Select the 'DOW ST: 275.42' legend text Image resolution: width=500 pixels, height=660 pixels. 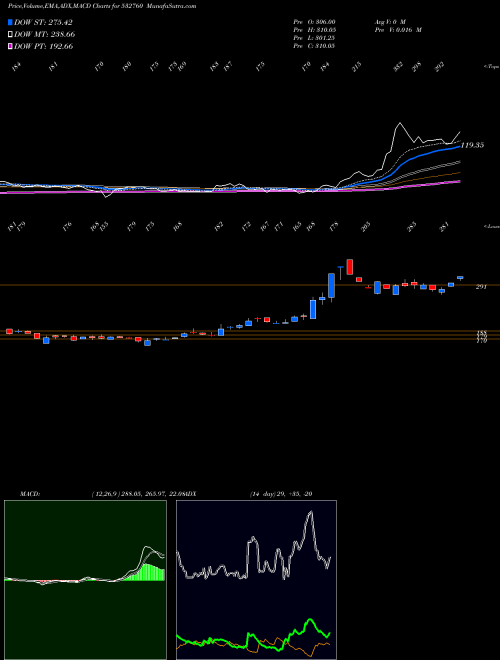pyautogui.click(x=43, y=22)
